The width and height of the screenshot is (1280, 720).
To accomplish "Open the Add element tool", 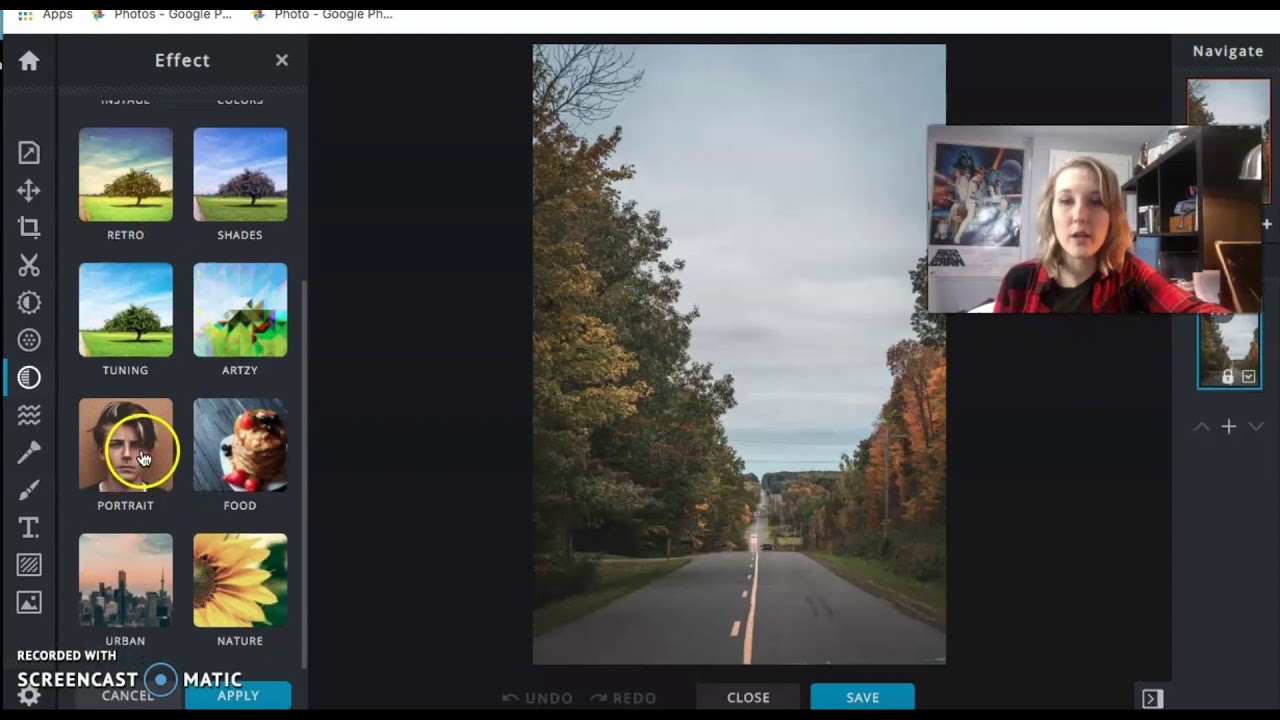I will [x=29, y=565].
